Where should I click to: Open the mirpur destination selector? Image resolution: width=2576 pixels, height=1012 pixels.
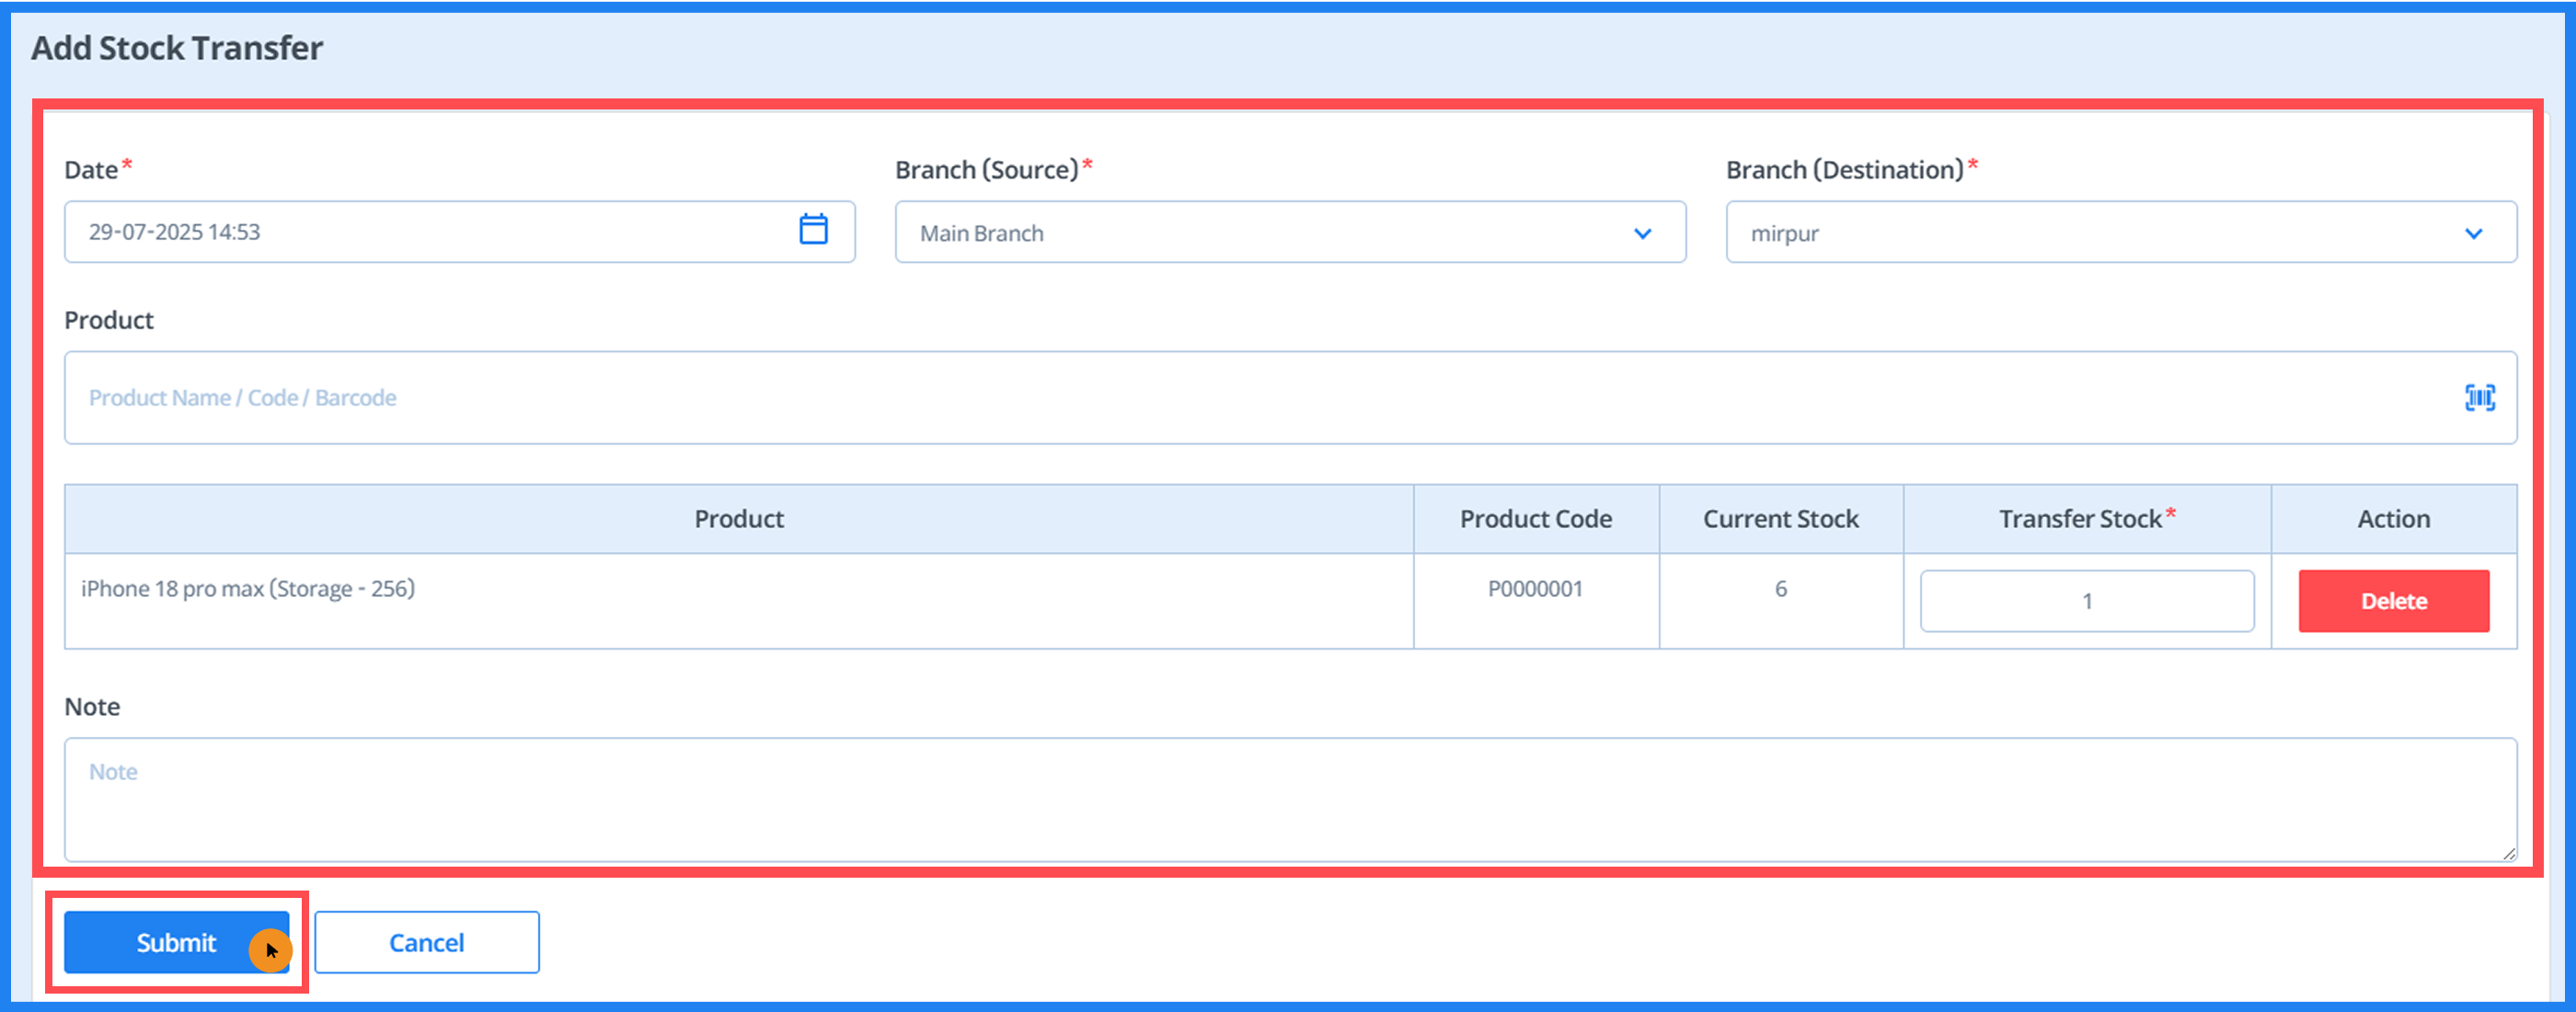[x=2080, y=233]
